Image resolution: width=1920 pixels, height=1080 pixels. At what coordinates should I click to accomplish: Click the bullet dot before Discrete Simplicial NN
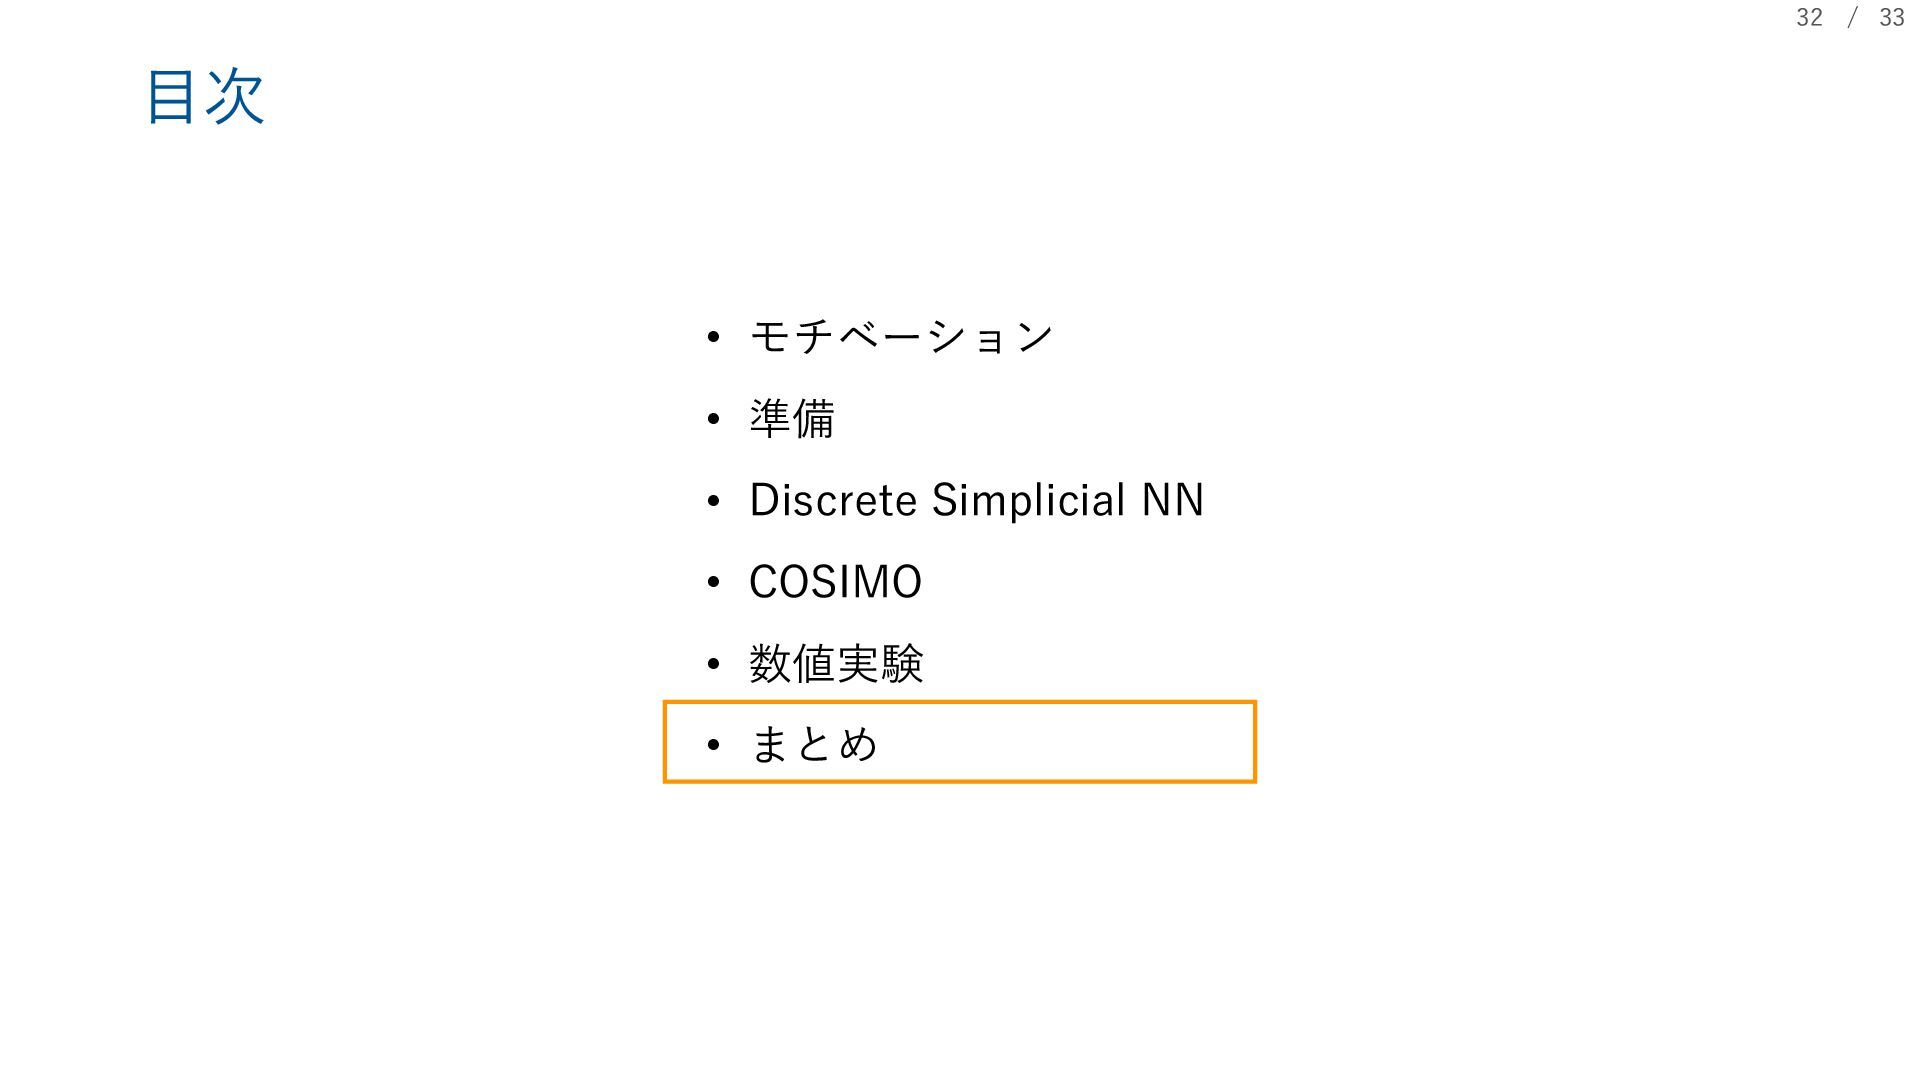tap(713, 501)
